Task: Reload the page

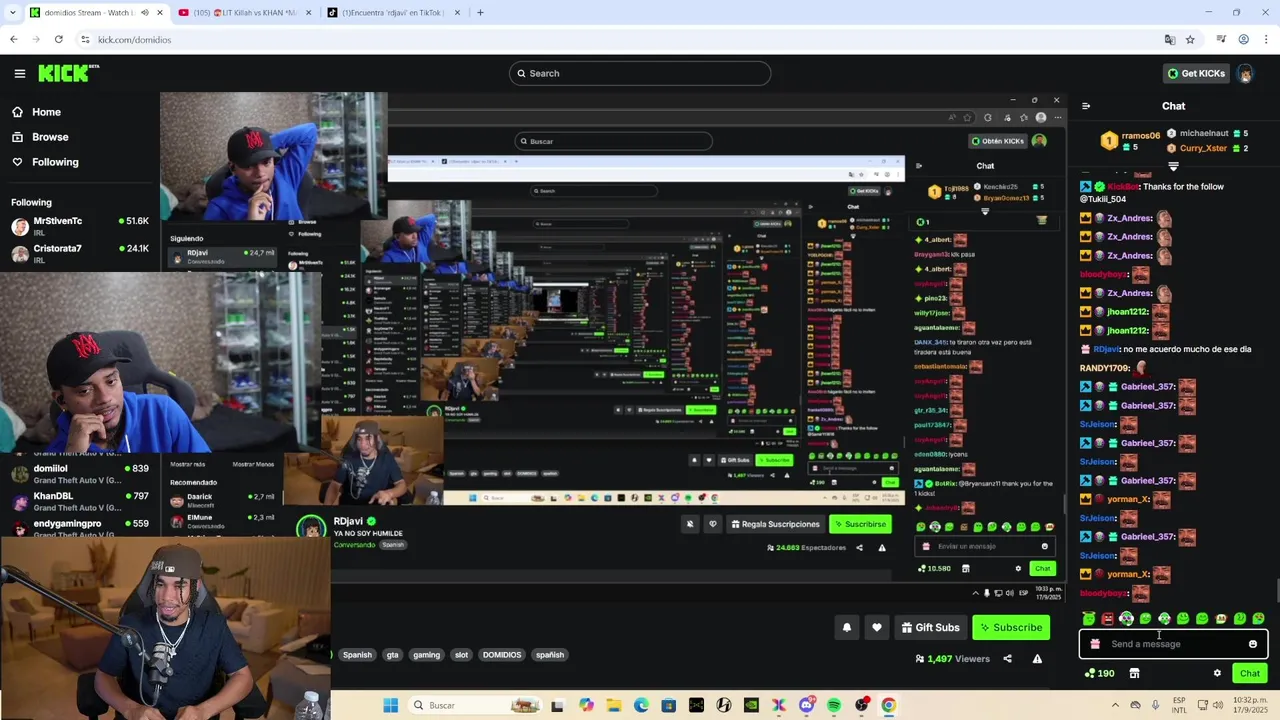Action: 59,40
